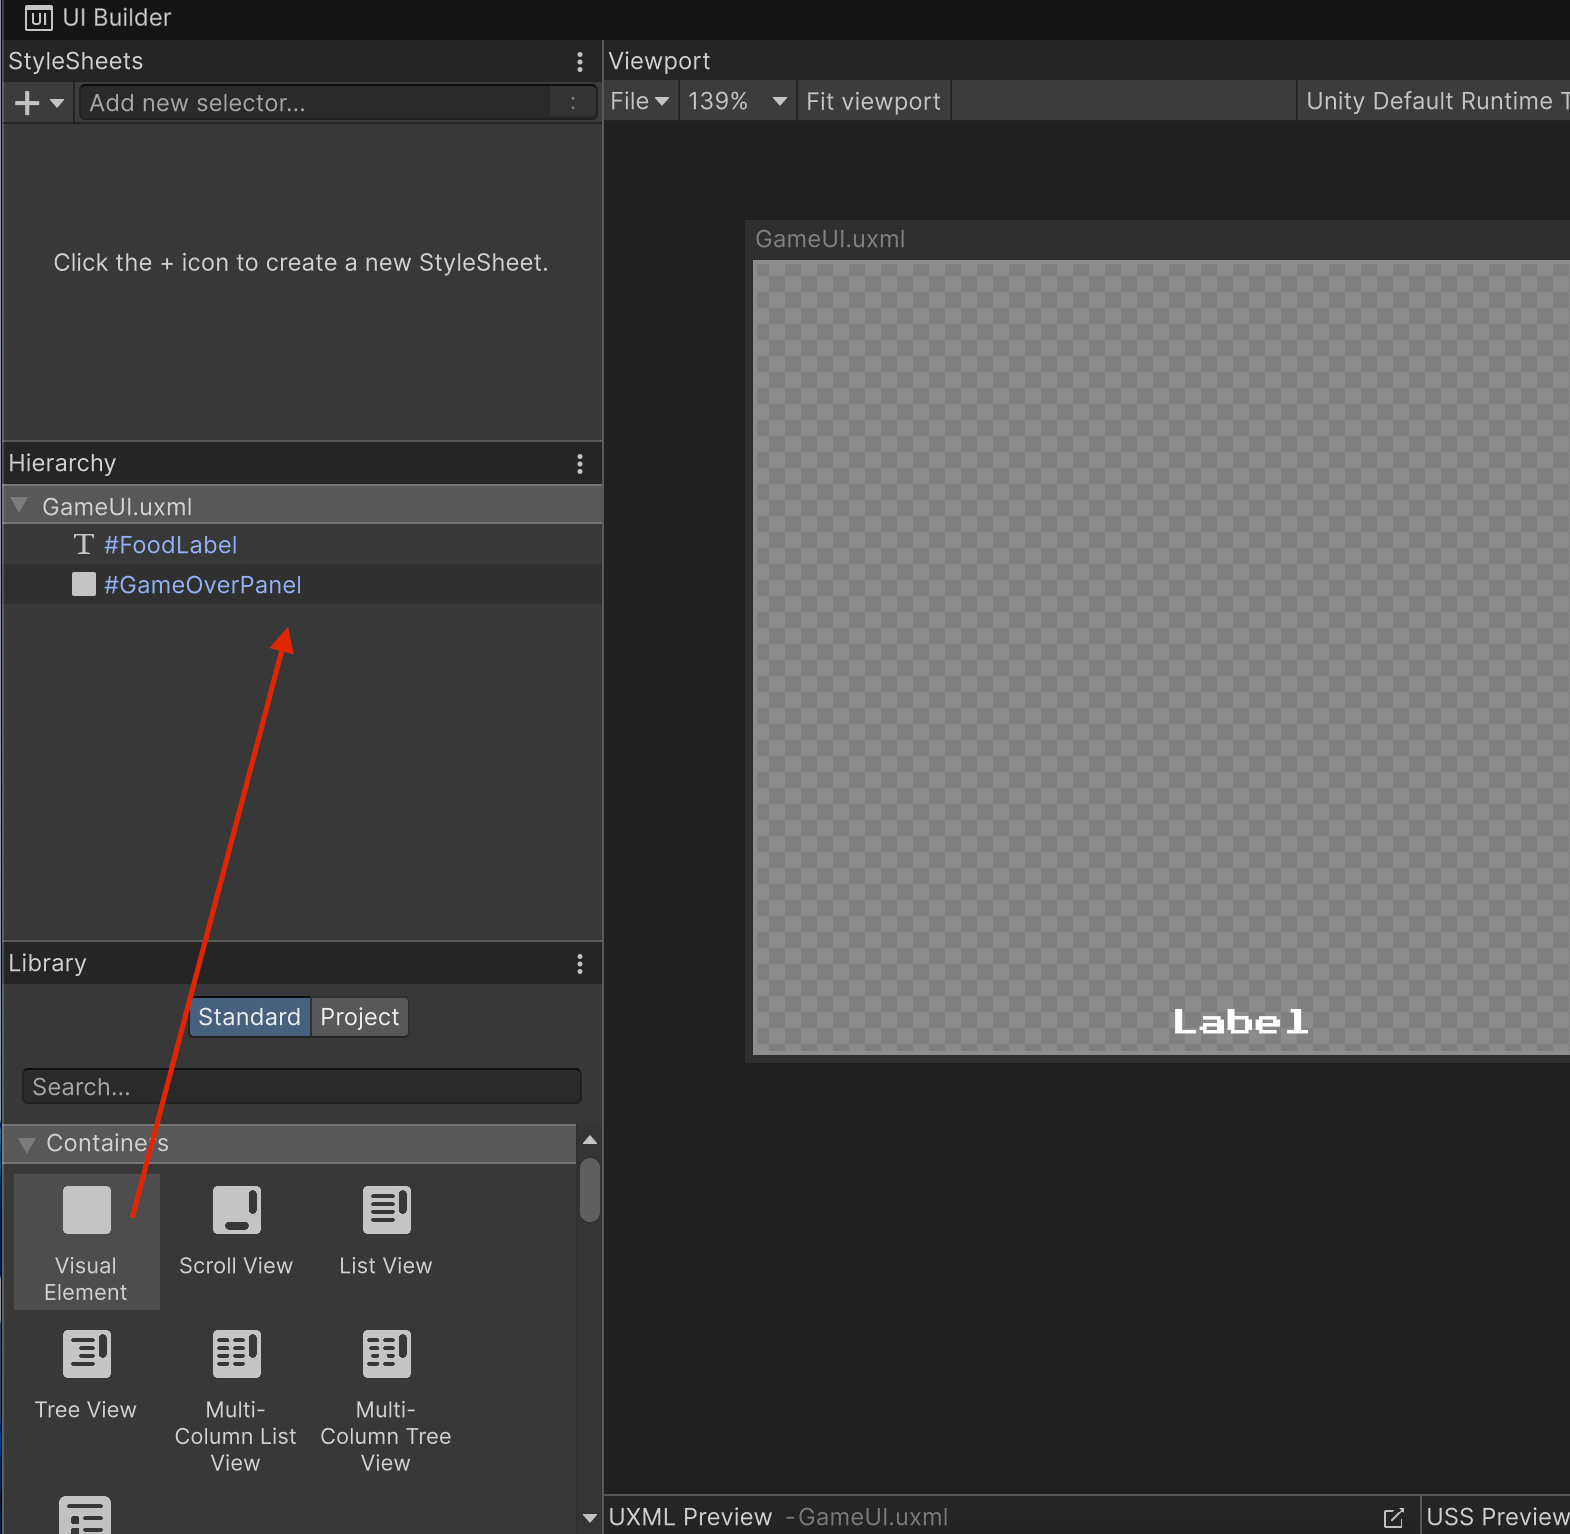
Task: Open the StyleSheets panel options menu
Action: pyautogui.click(x=580, y=62)
